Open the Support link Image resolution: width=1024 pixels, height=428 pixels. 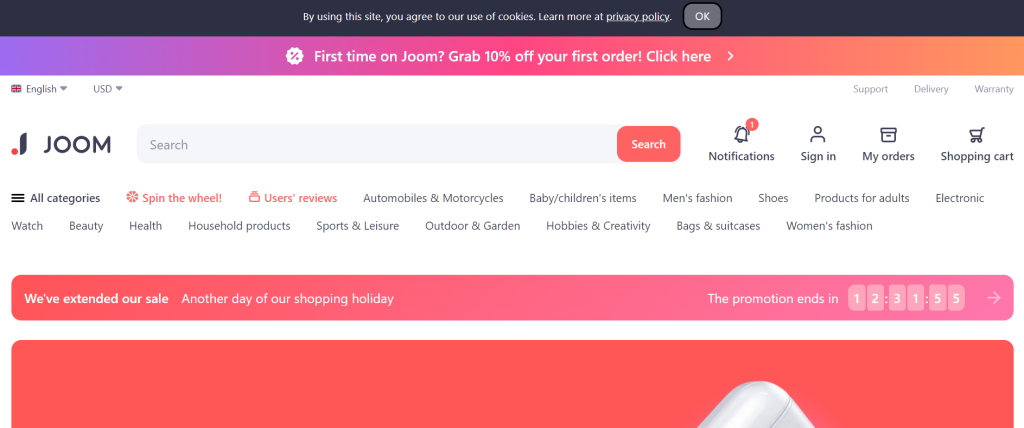[870, 89]
